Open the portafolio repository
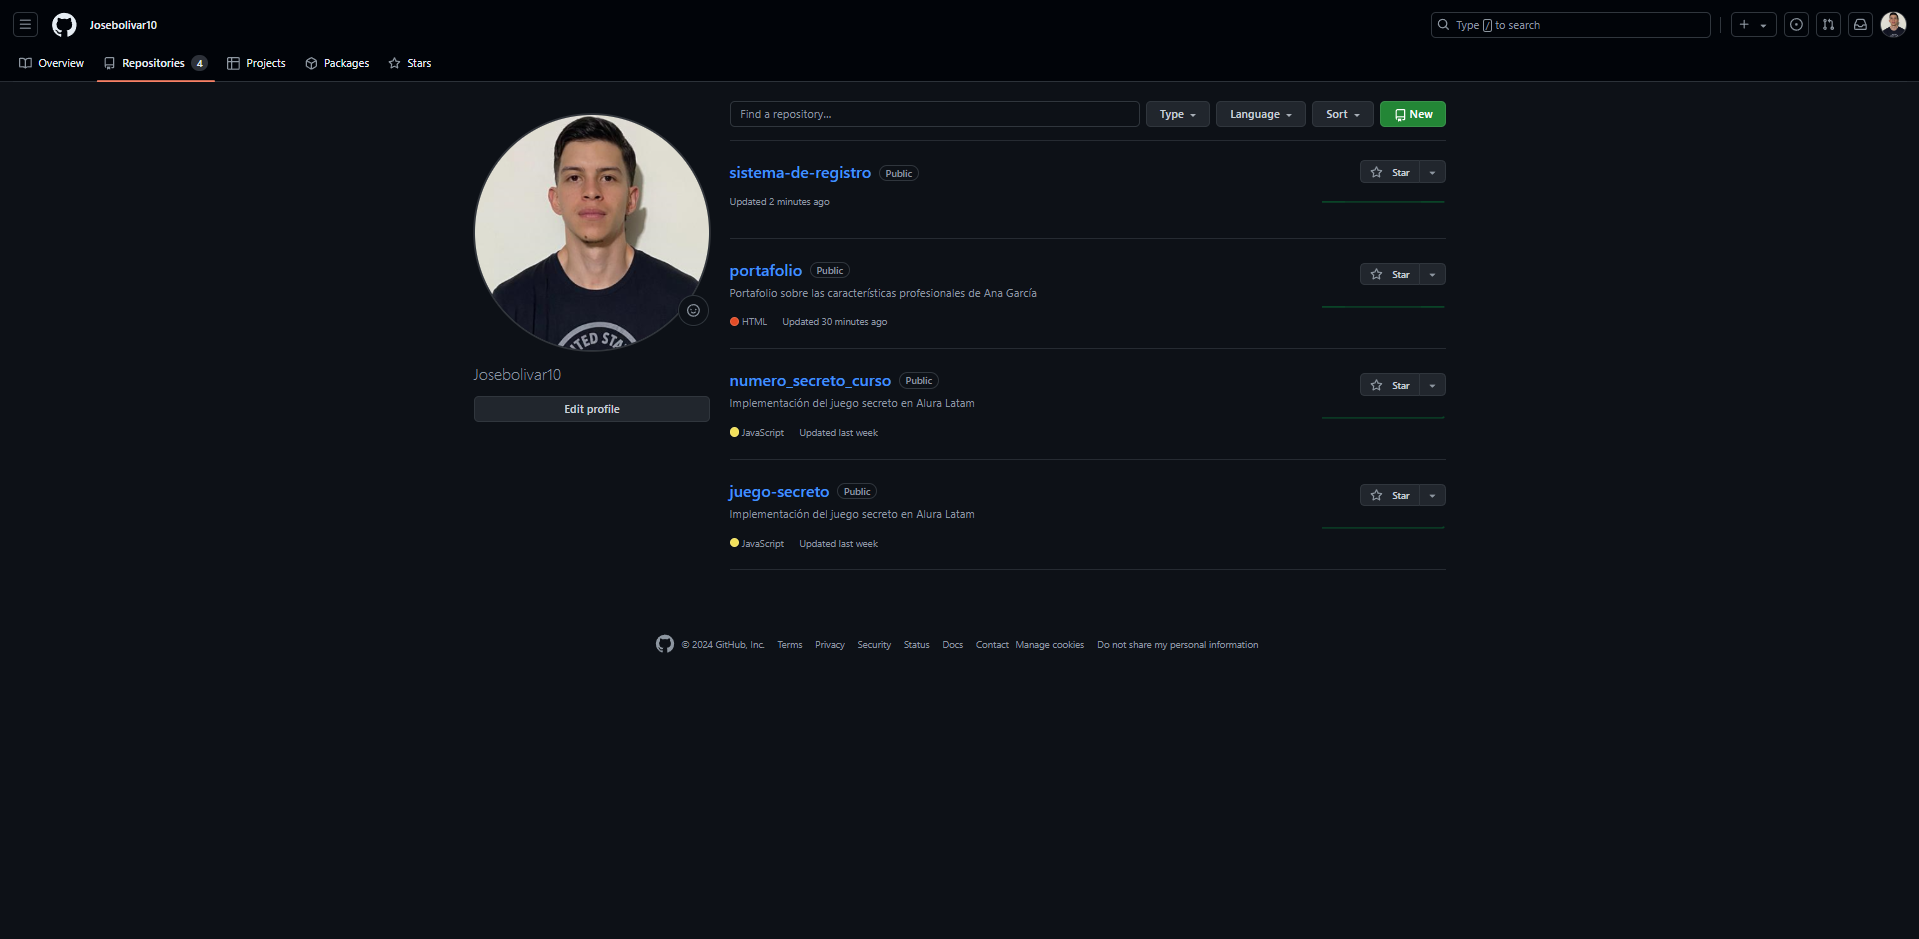 (766, 271)
